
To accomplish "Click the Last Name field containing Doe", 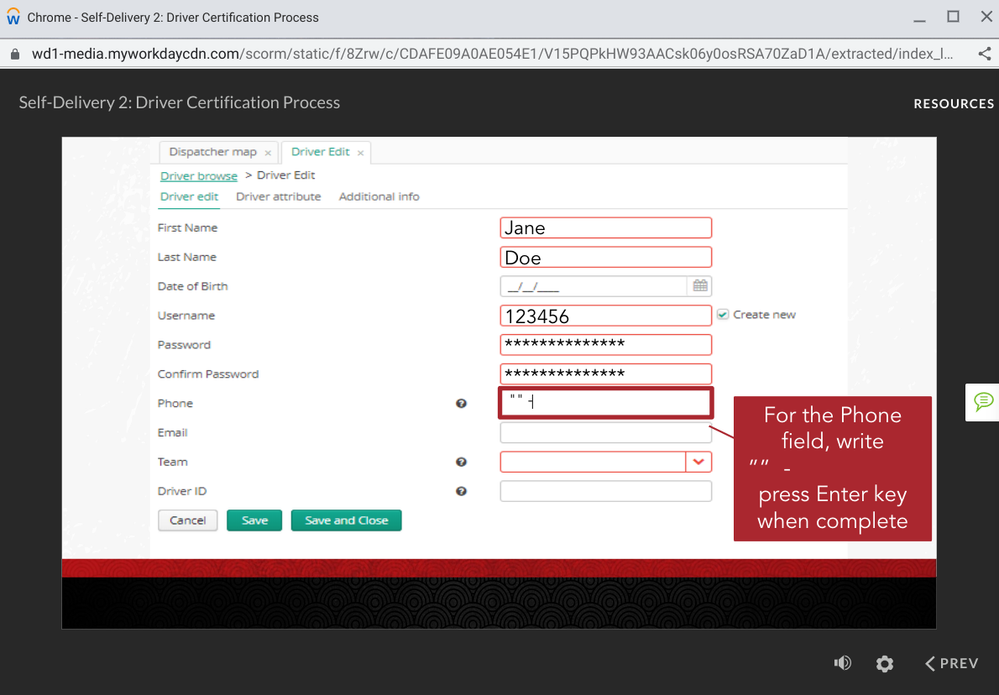I will tap(605, 257).
